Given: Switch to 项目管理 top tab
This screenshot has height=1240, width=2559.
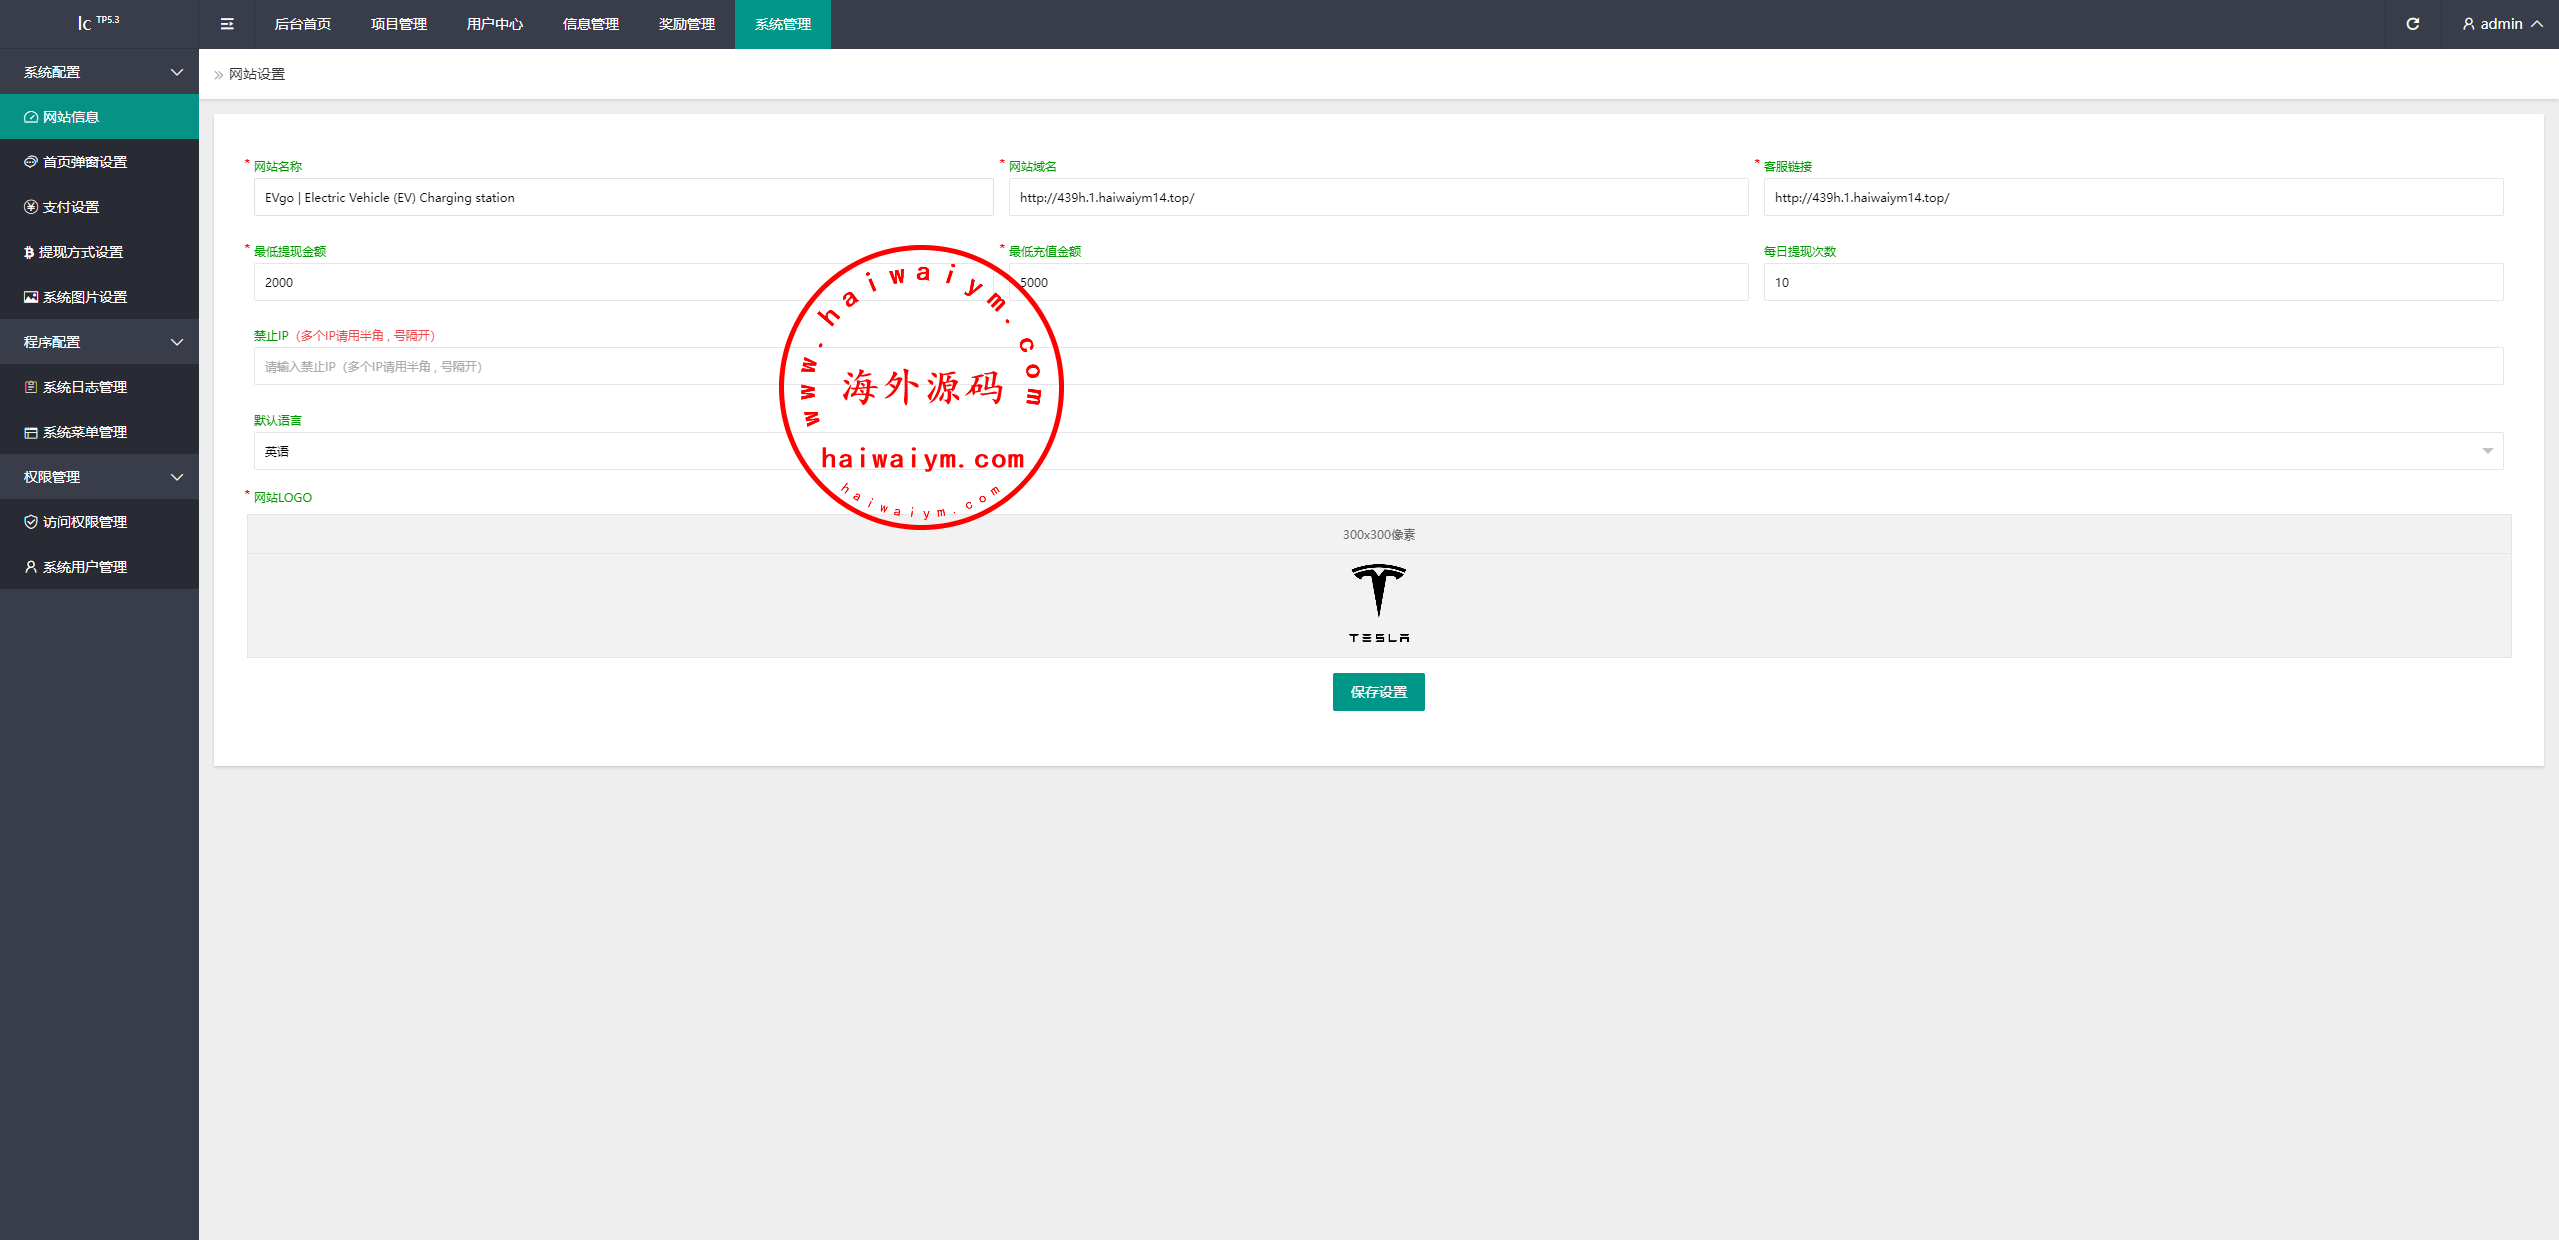Looking at the screenshot, I should click(x=398, y=24).
